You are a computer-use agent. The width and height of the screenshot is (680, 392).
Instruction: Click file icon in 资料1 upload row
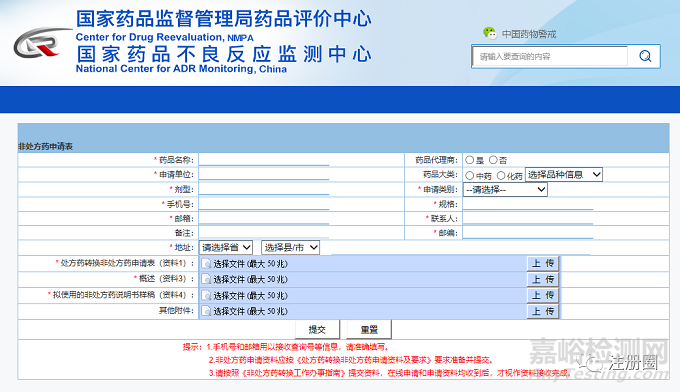tap(207, 264)
